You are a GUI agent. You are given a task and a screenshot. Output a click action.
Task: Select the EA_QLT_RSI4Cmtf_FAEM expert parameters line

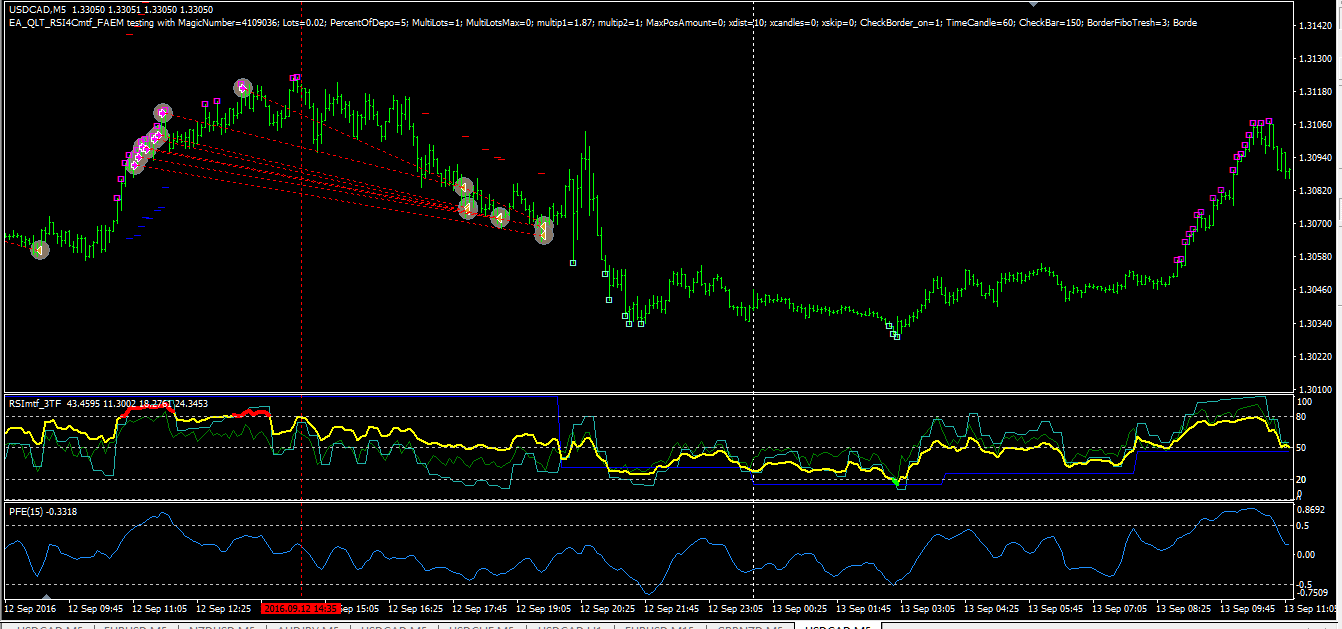(x=602, y=22)
